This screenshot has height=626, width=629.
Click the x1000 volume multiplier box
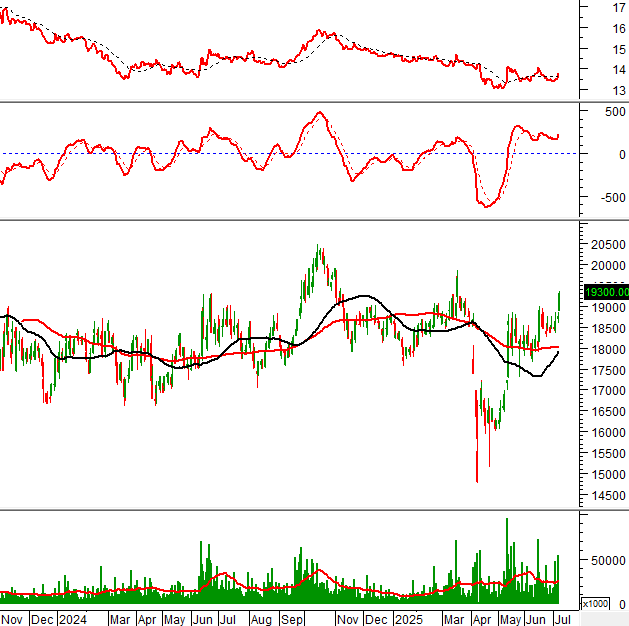(595, 604)
